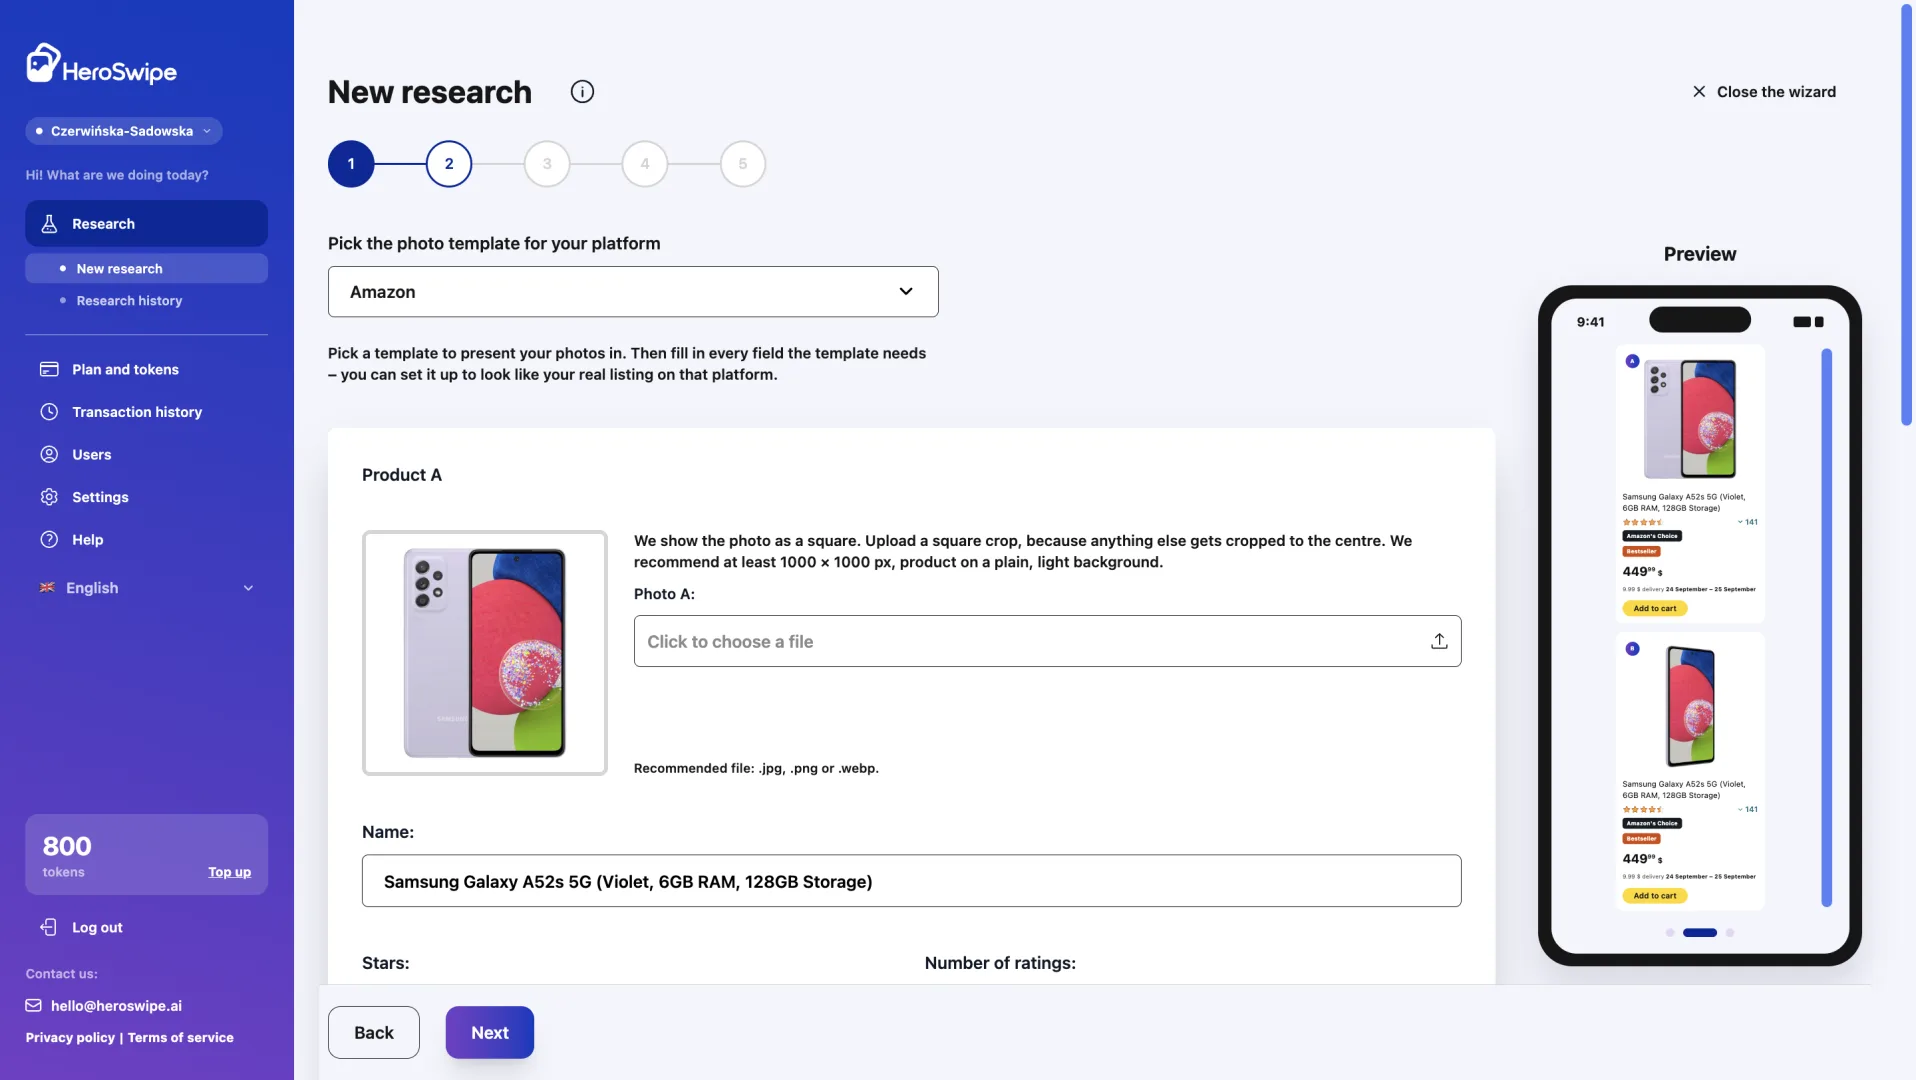The width and height of the screenshot is (1916, 1080).
Task: Open the Help page
Action: pyautogui.click(x=87, y=540)
